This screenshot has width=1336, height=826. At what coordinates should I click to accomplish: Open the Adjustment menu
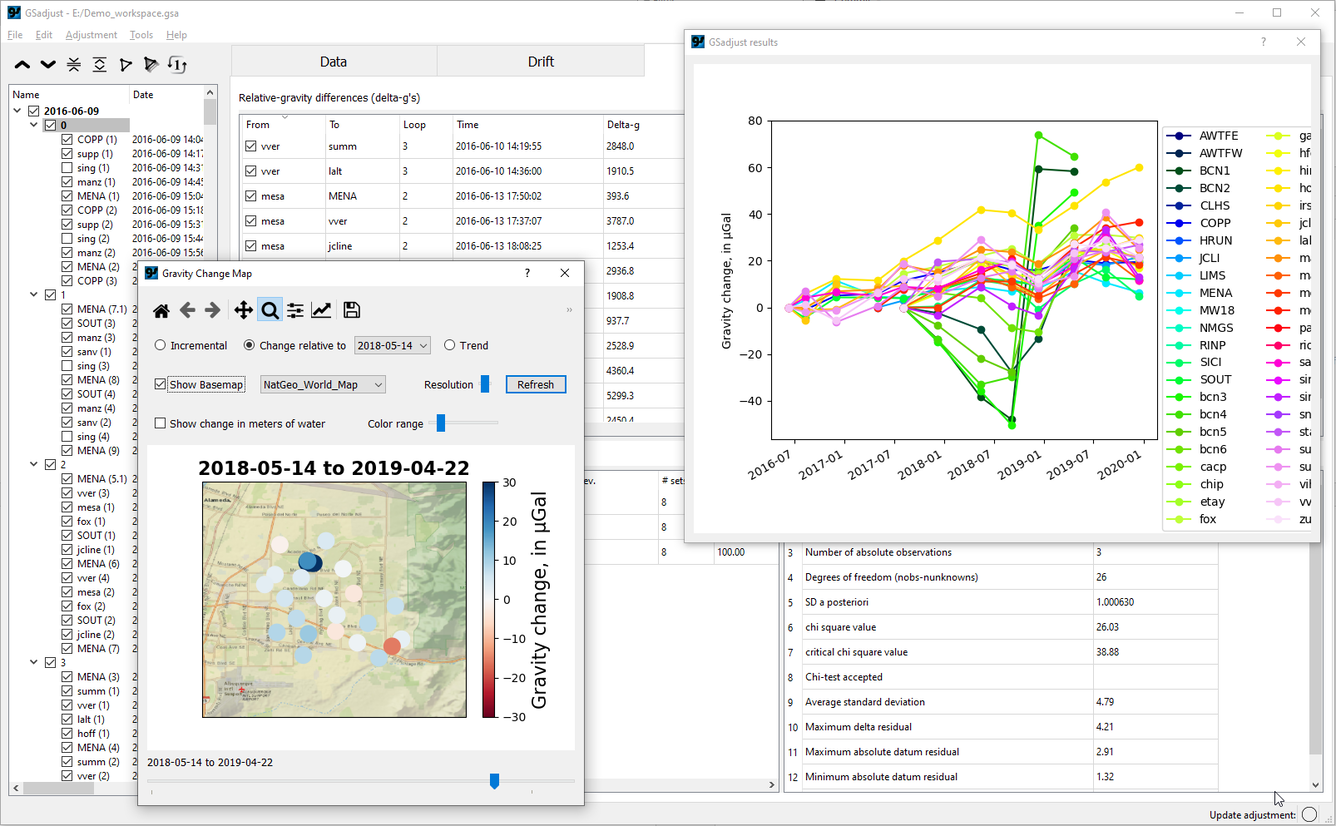pyautogui.click(x=91, y=34)
